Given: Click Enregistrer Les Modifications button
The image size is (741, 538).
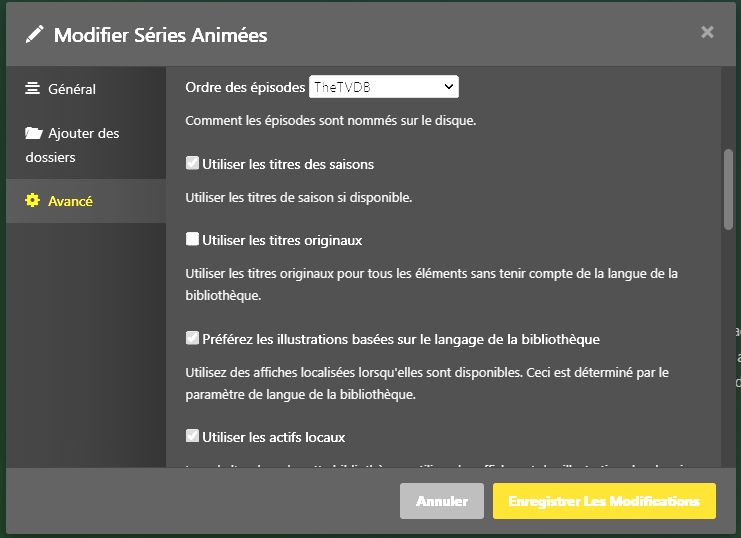Looking at the screenshot, I should (x=604, y=501).
